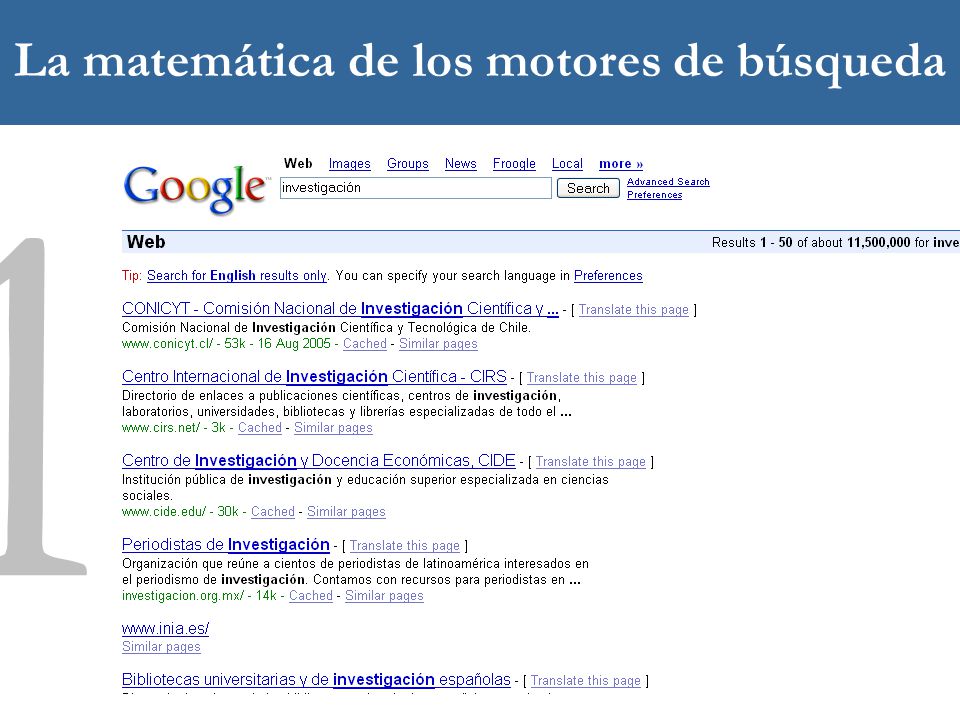Screen dimensions: 960x720
Task: View Similar pages for www.cirs.net
Action: tap(333, 427)
